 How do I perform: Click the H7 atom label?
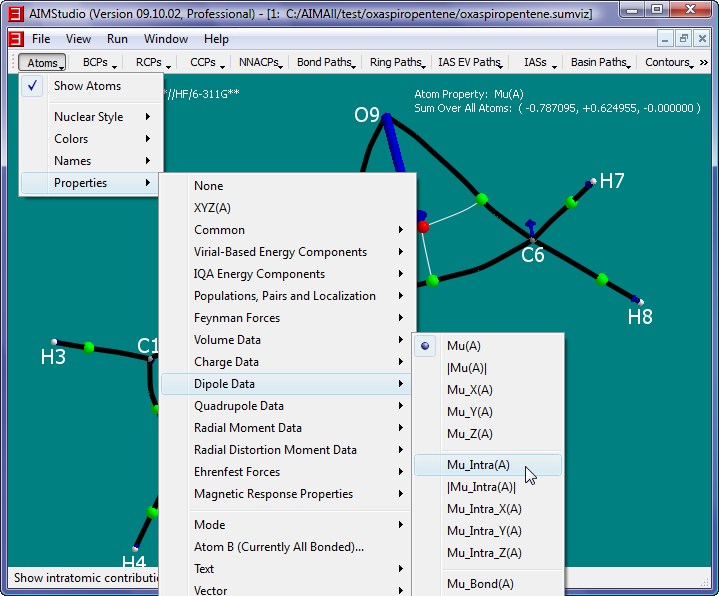tap(611, 181)
